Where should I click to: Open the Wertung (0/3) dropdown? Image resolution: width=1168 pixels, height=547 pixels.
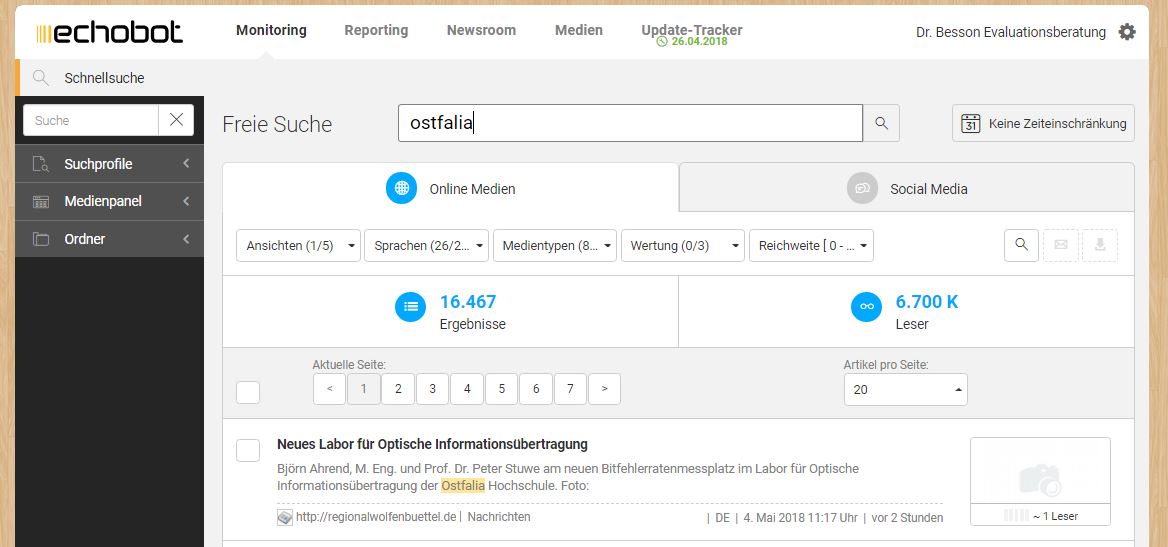point(683,245)
